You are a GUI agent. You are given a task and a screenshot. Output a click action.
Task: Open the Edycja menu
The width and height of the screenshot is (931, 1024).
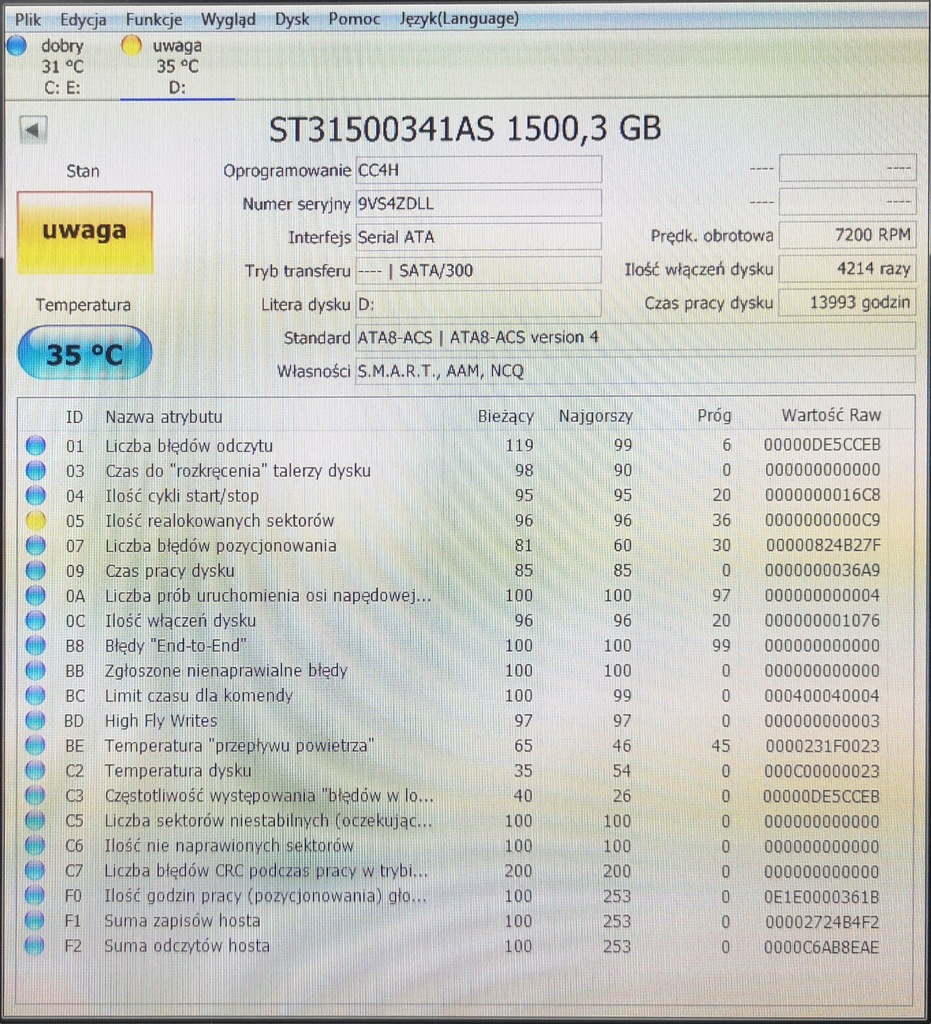pos(83,20)
